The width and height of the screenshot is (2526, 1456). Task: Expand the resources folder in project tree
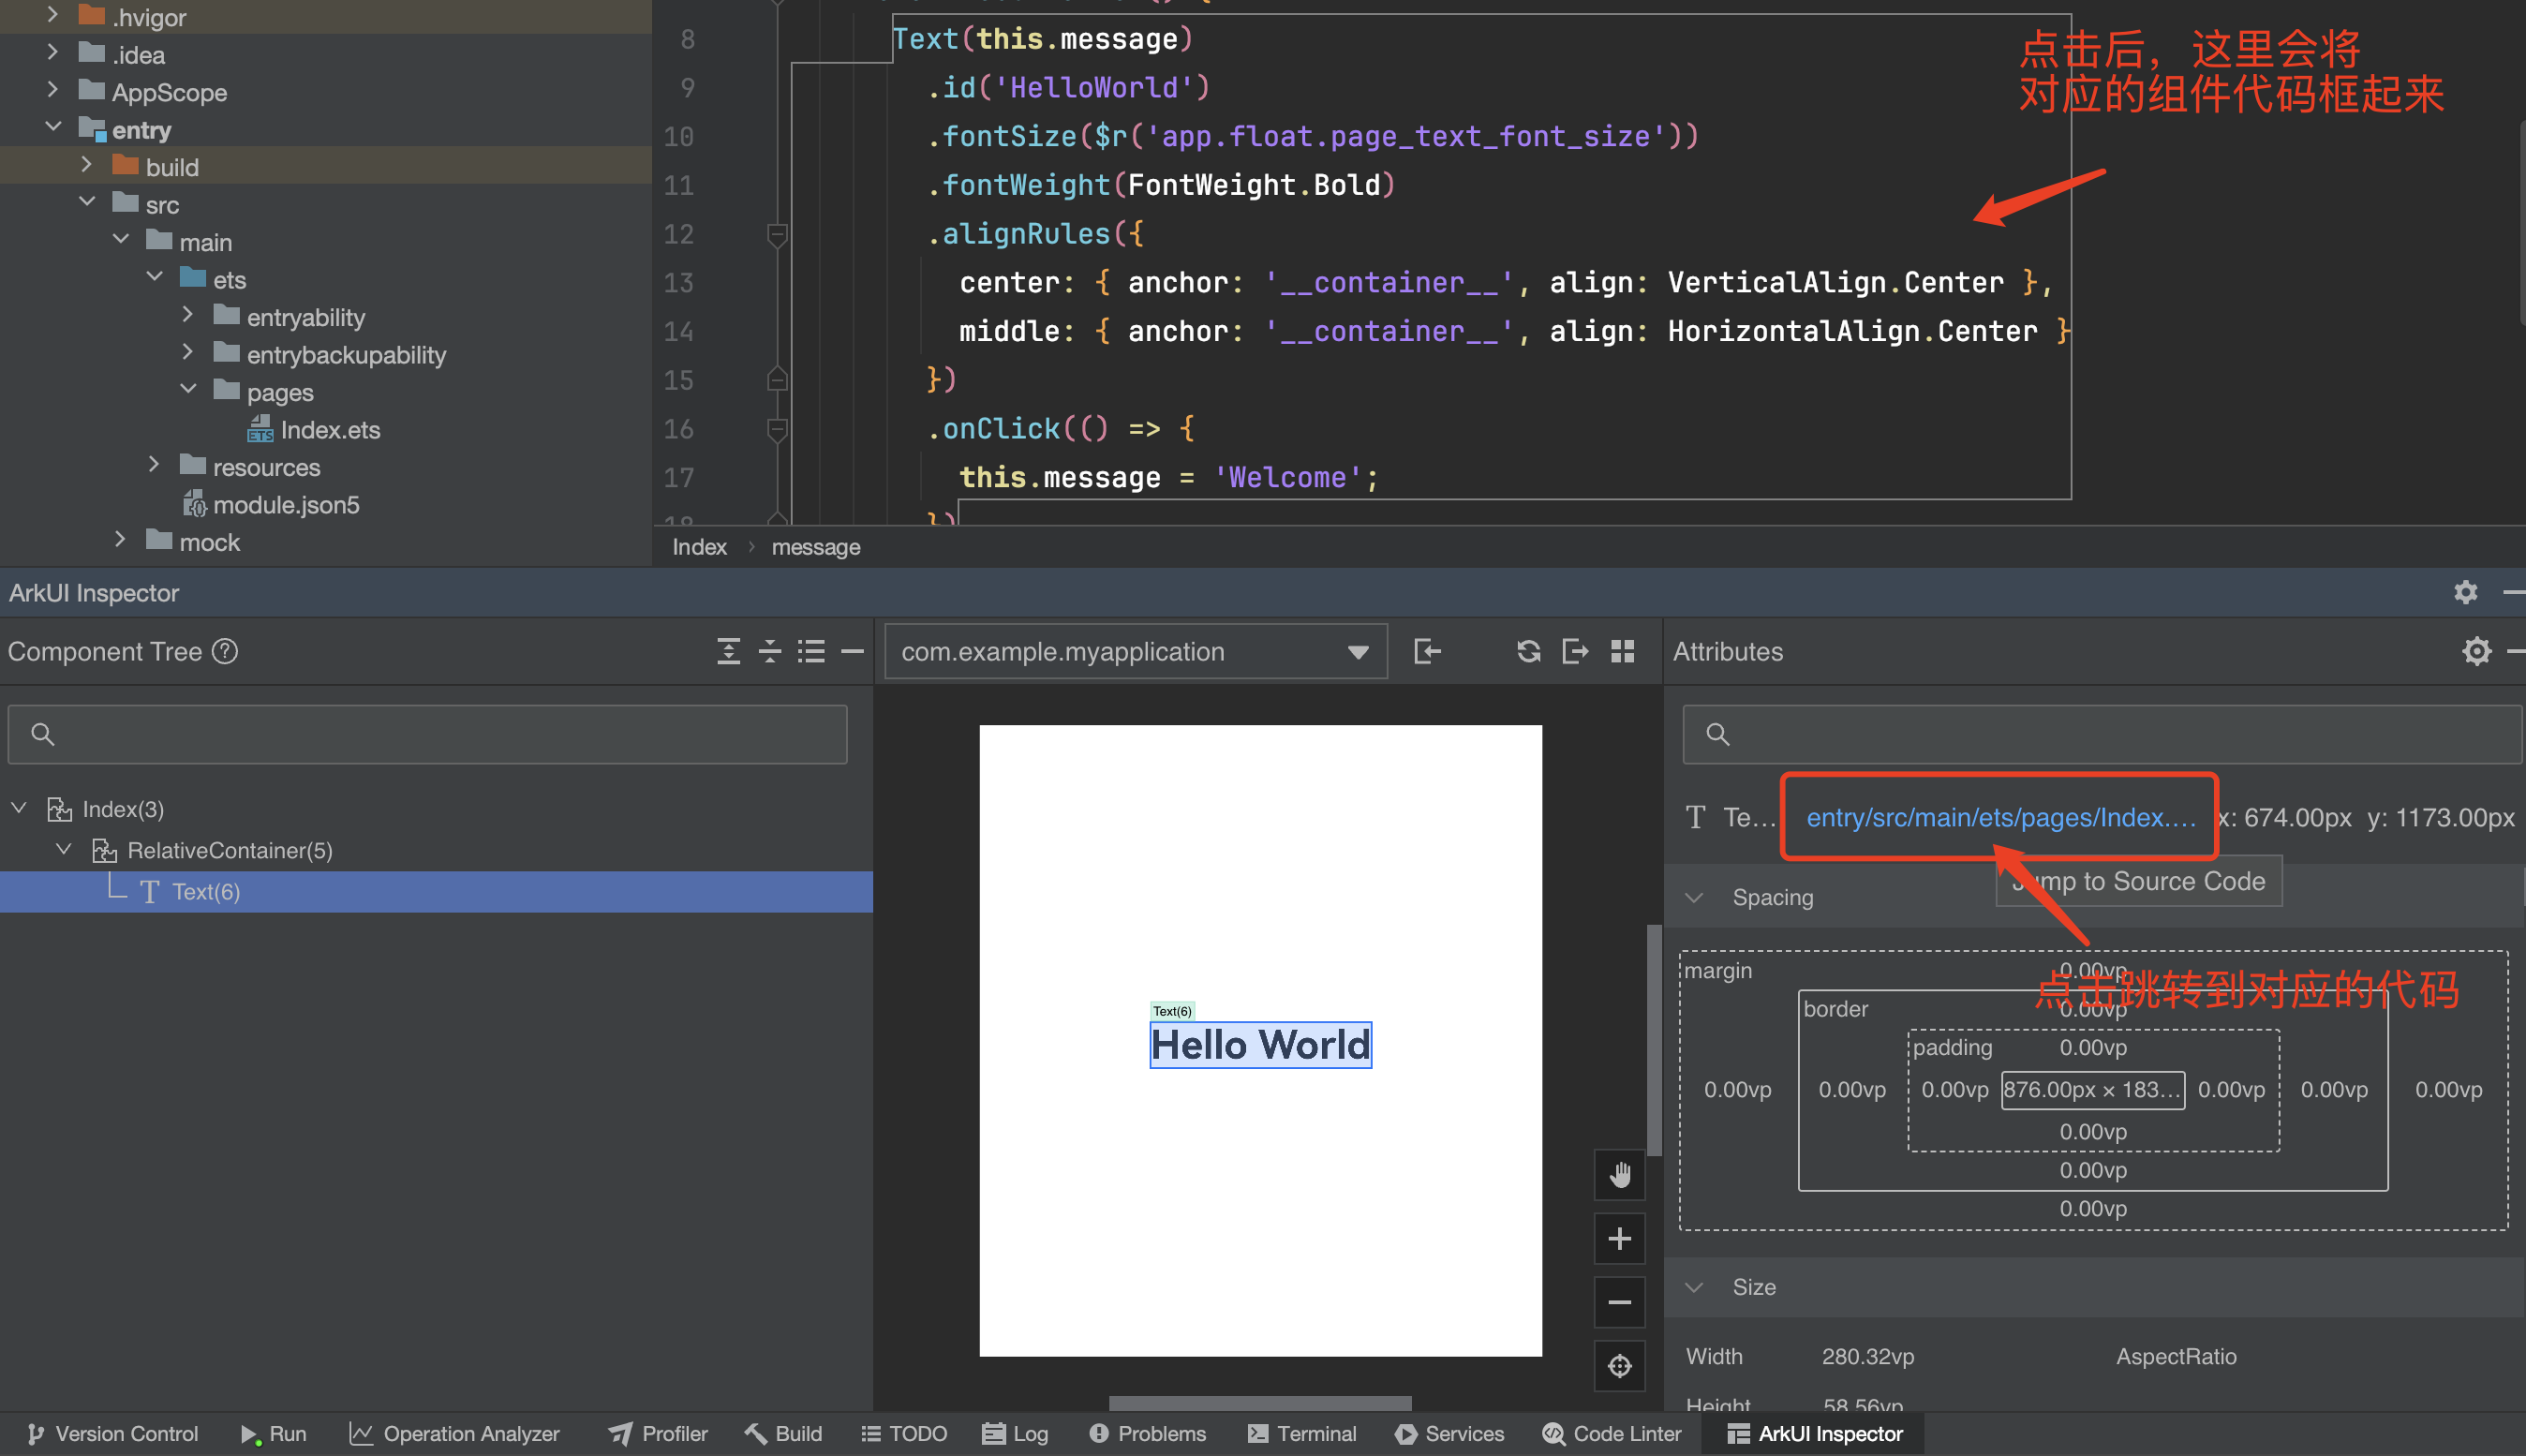coord(153,466)
